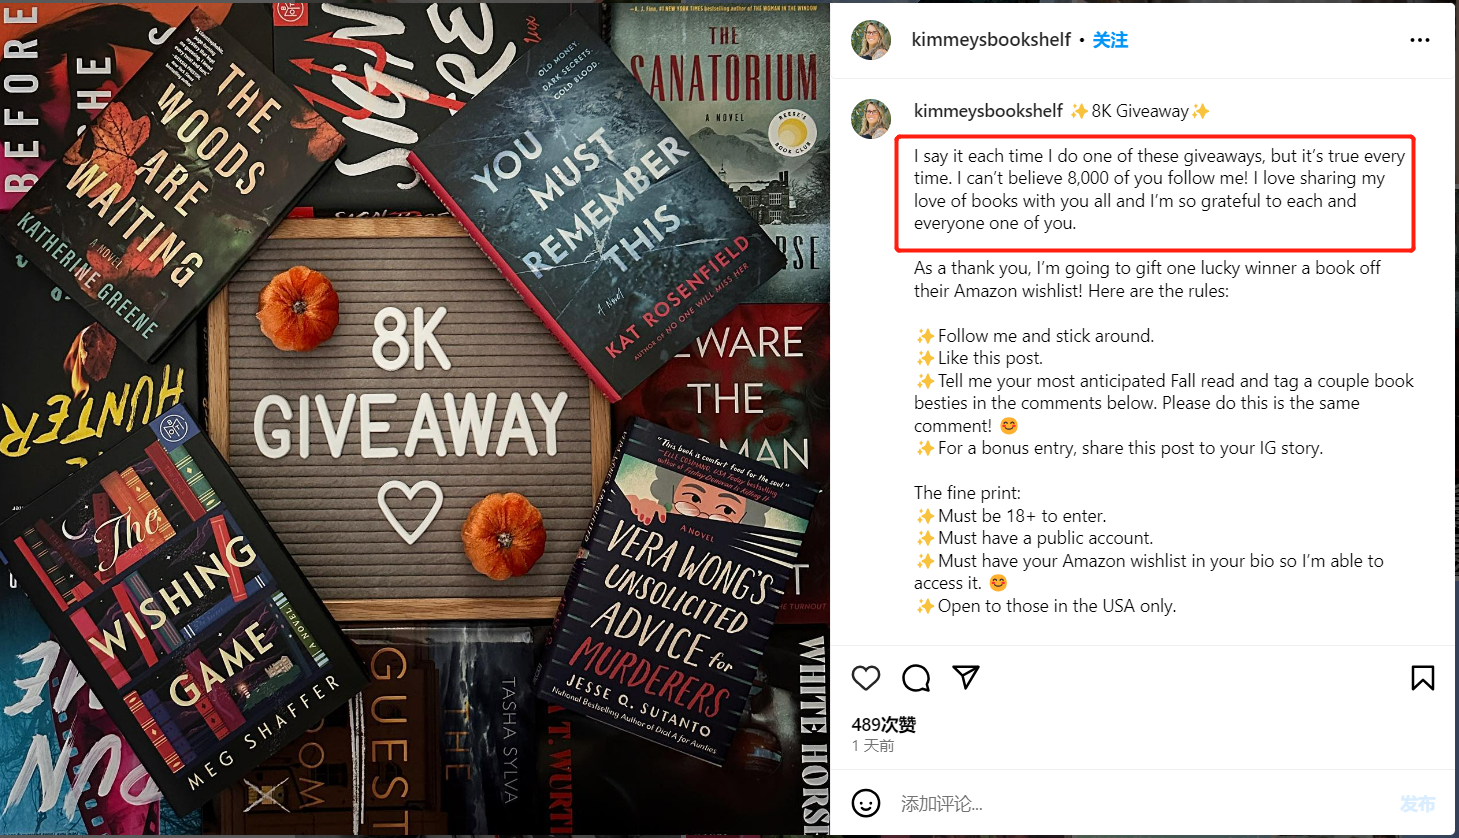Submit the comment with 发布

pos(1417,804)
